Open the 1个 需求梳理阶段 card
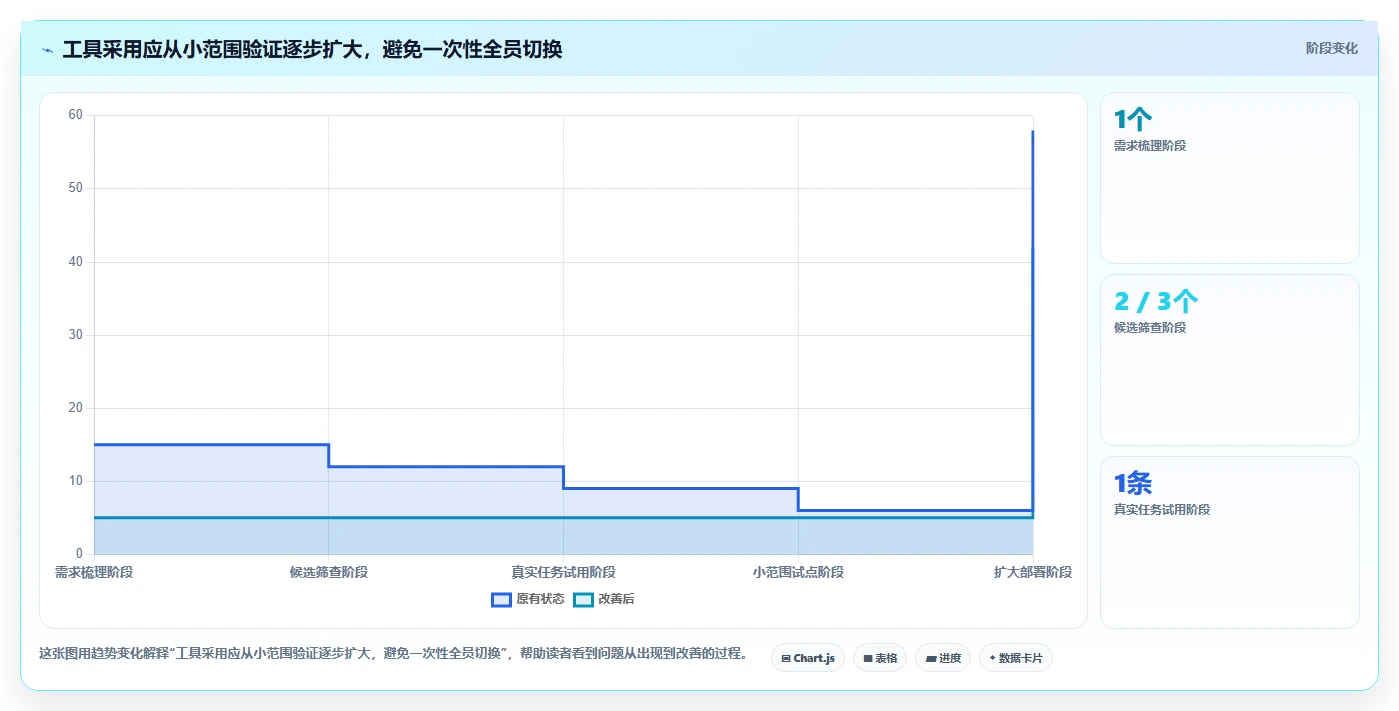 (x=1230, y=178)
